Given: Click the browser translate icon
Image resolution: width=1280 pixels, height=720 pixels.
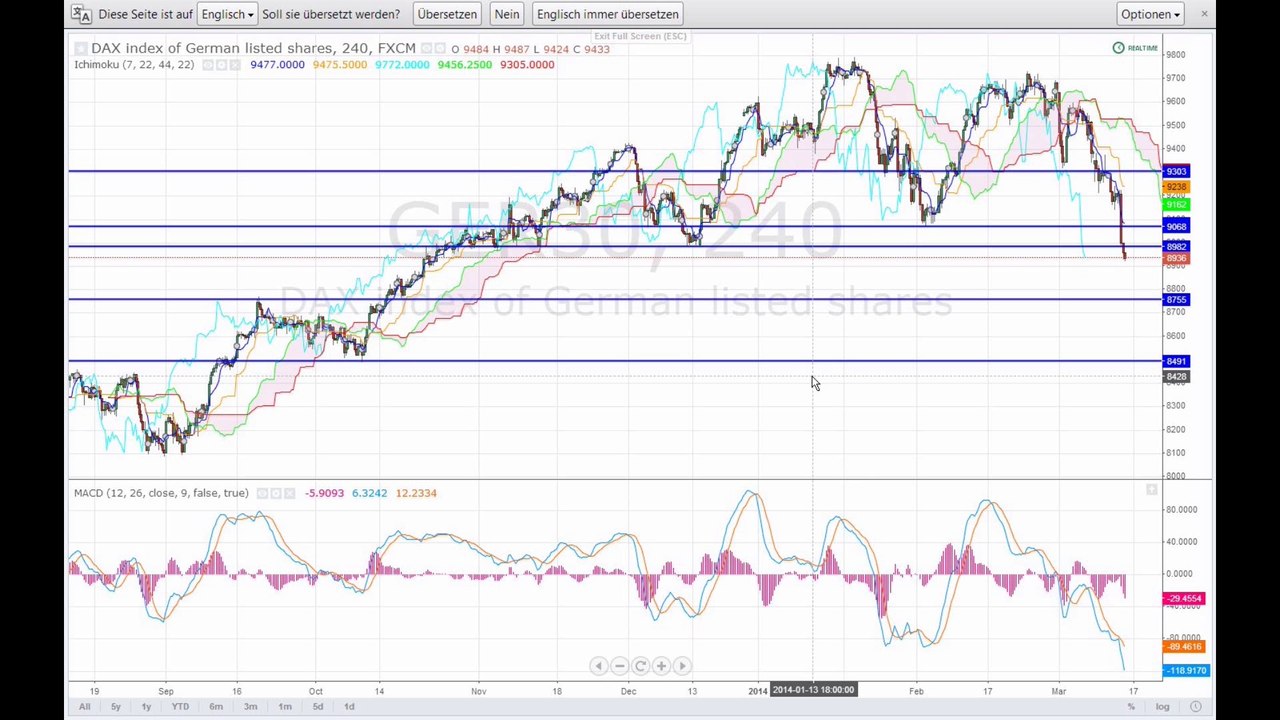Looking at the screenshot, I should tap(81, 14).
